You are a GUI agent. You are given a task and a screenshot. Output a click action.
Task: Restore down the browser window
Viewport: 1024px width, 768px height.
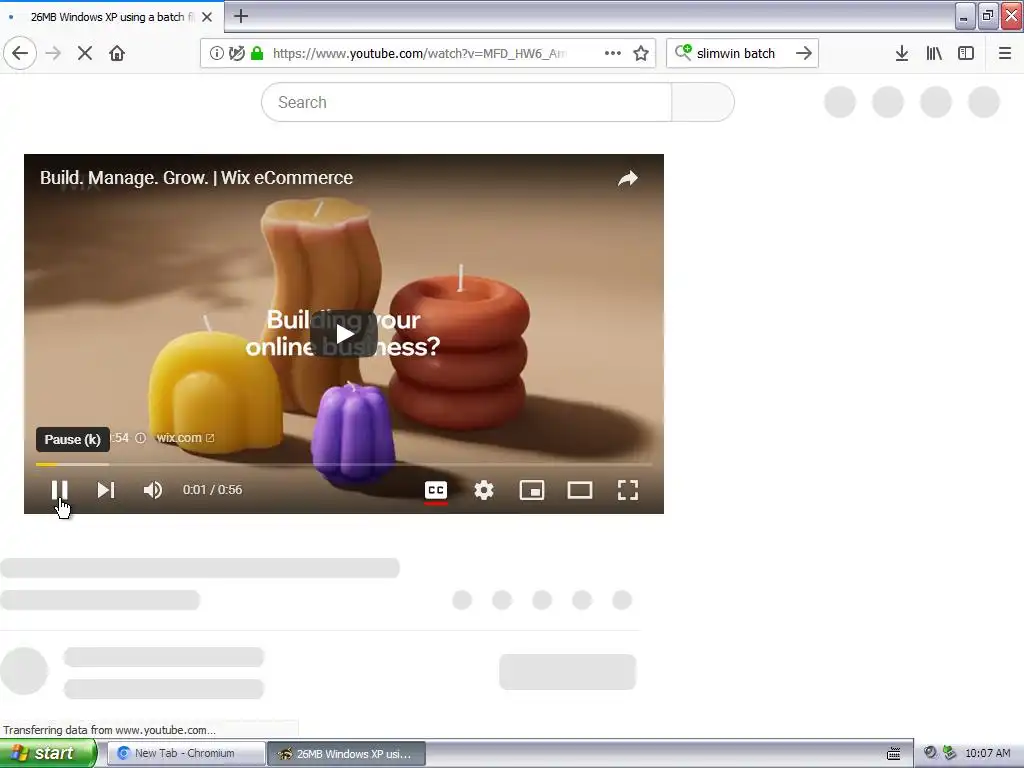pyautogui.click(x=987, y=16)
